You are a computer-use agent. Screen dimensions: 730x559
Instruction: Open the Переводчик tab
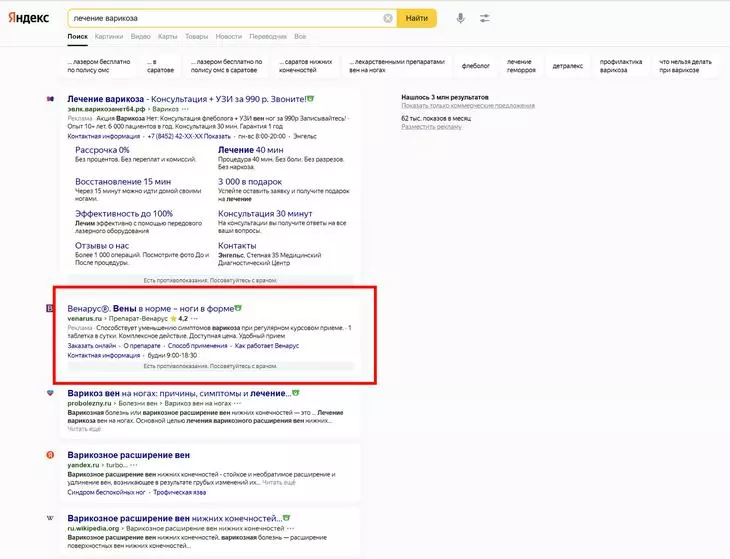(268, 36)
